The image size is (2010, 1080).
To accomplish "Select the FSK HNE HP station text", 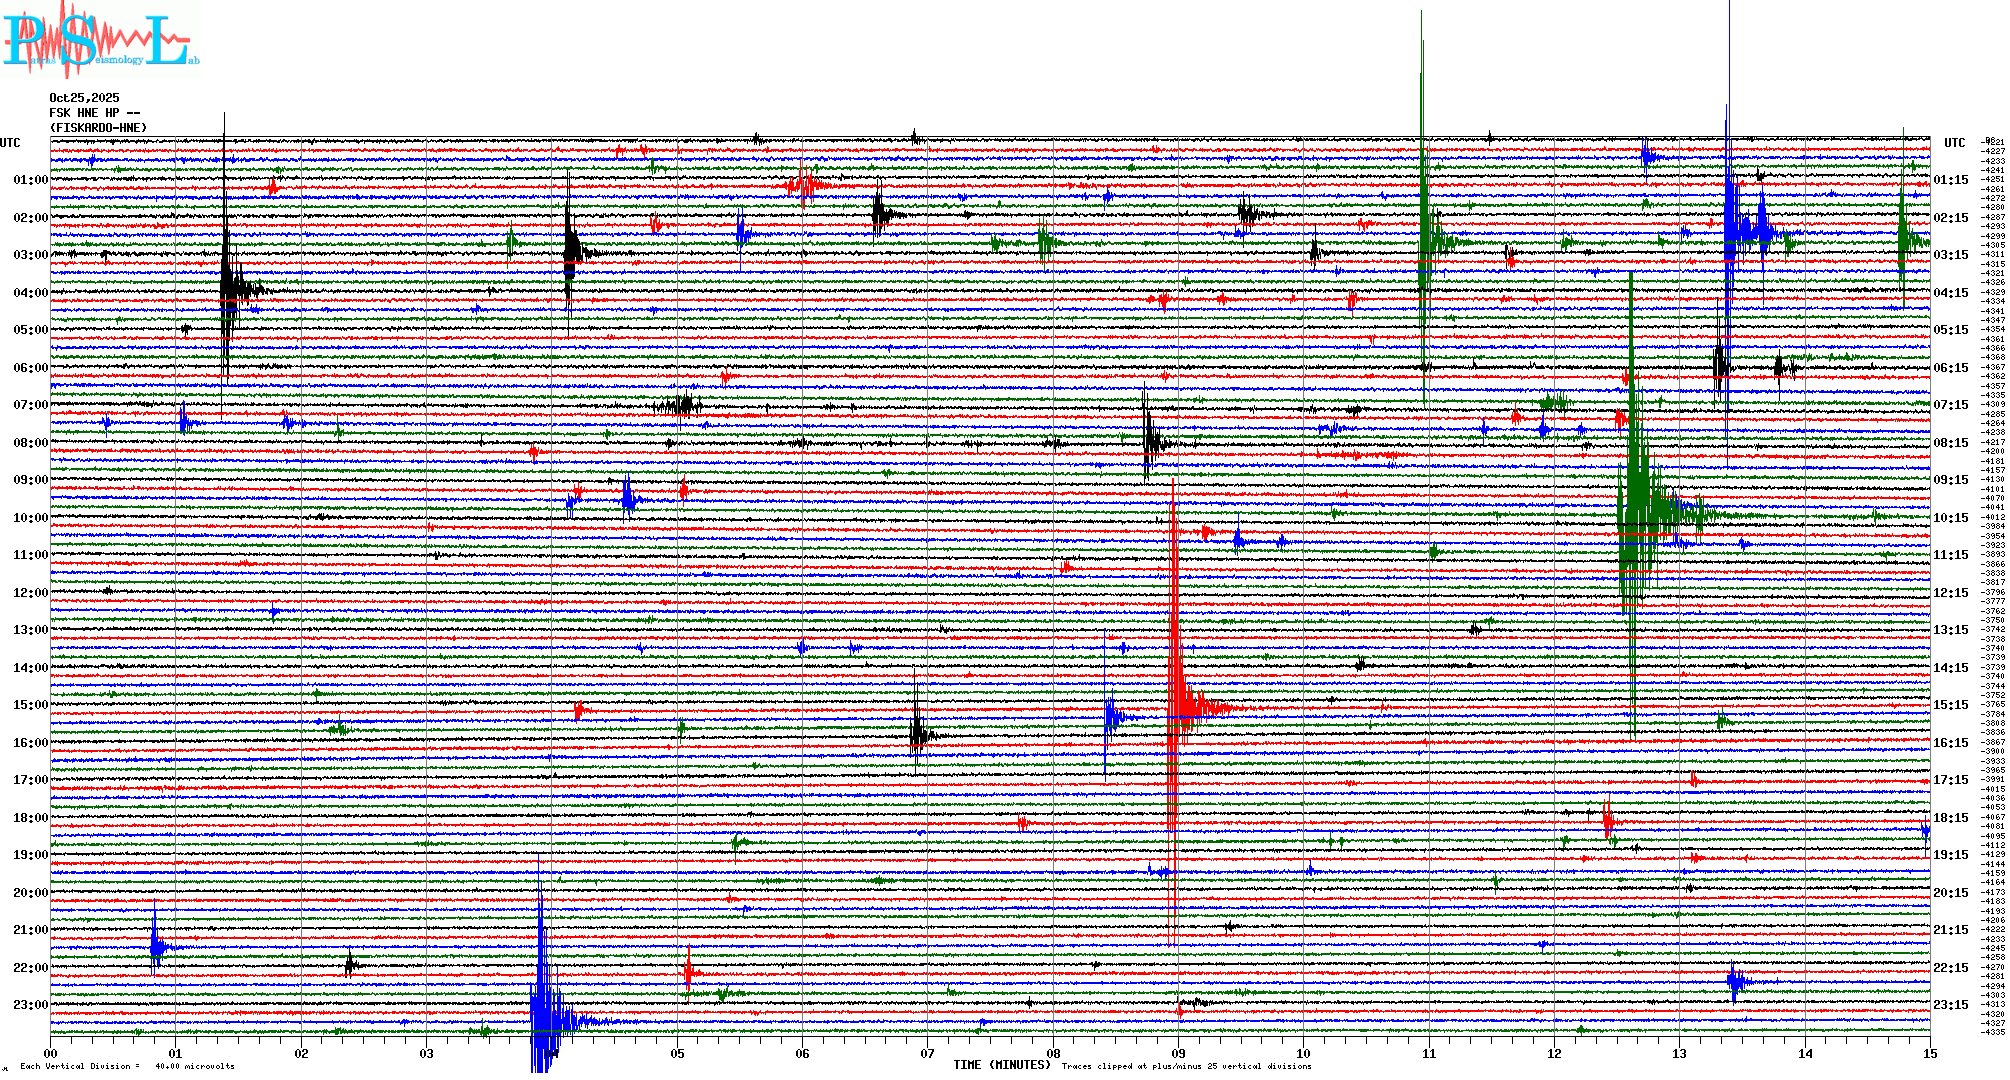I will [x=94, y=113].
